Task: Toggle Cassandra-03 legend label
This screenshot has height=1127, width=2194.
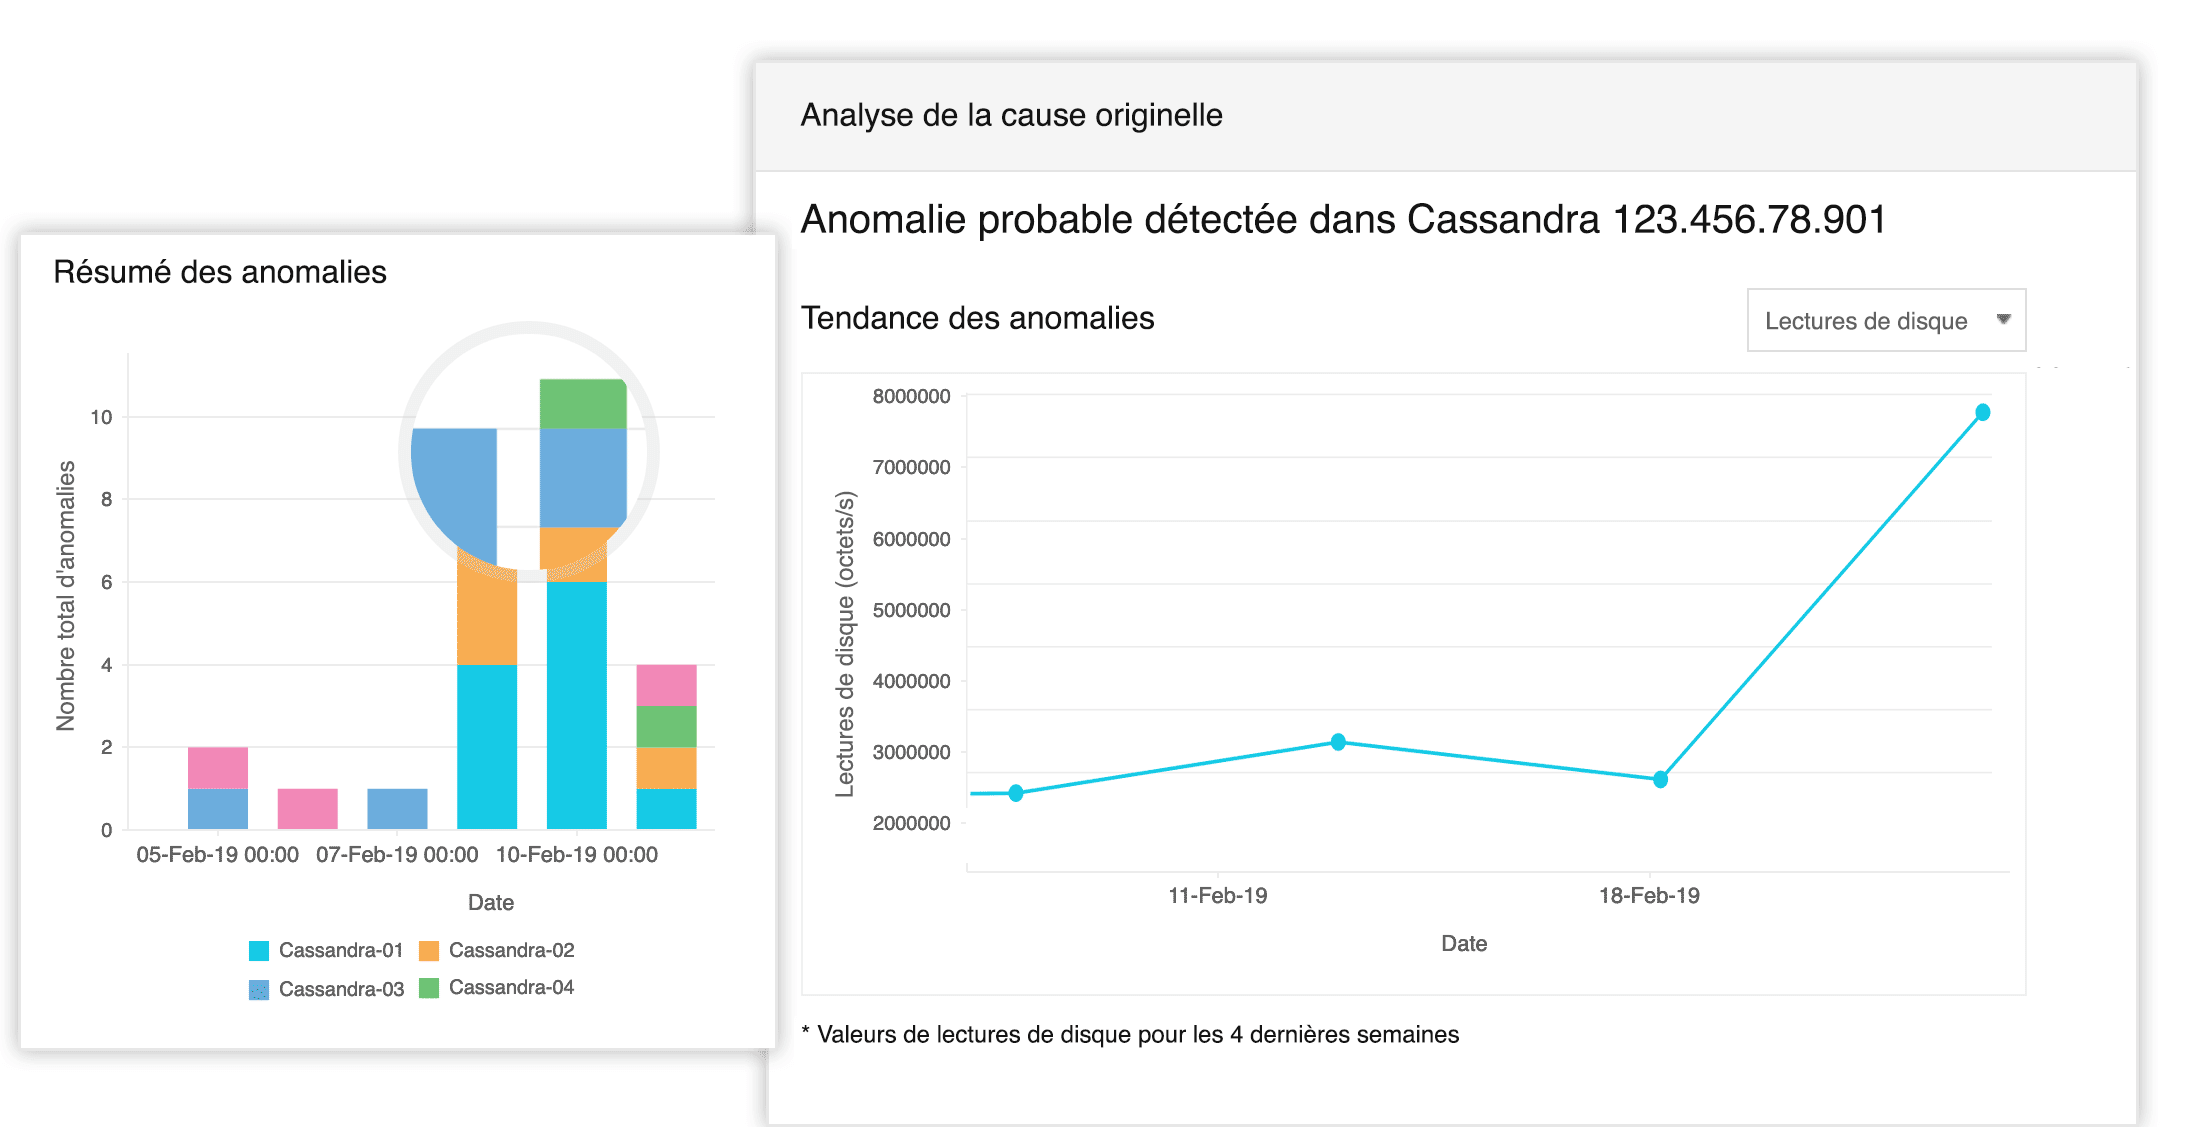Action: coord(341,989)
